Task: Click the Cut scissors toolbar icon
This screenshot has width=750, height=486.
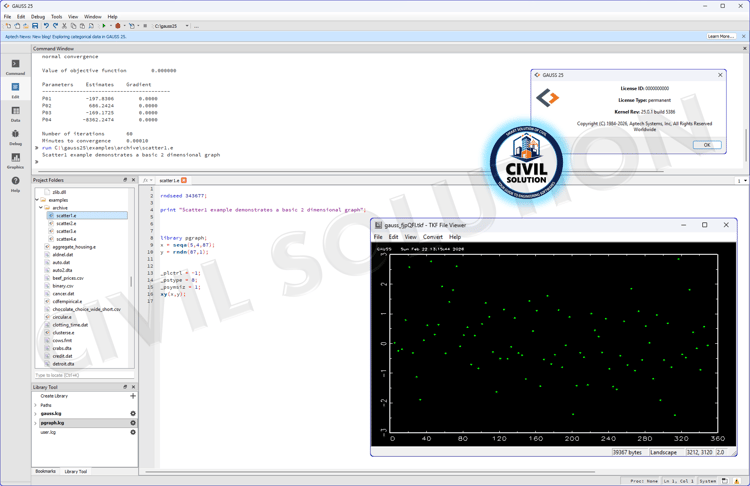Action: (65, 26)
